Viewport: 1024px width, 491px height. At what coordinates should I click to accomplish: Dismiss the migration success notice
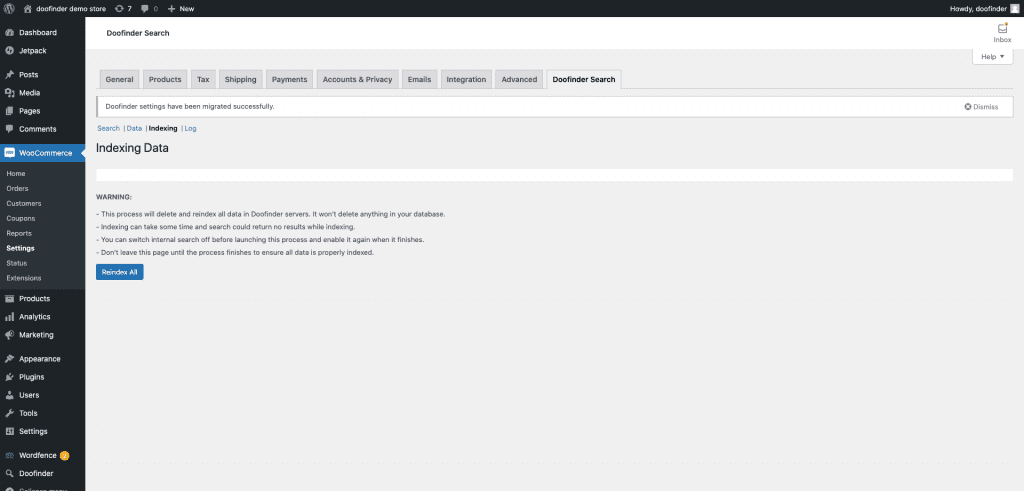point(981,106)
